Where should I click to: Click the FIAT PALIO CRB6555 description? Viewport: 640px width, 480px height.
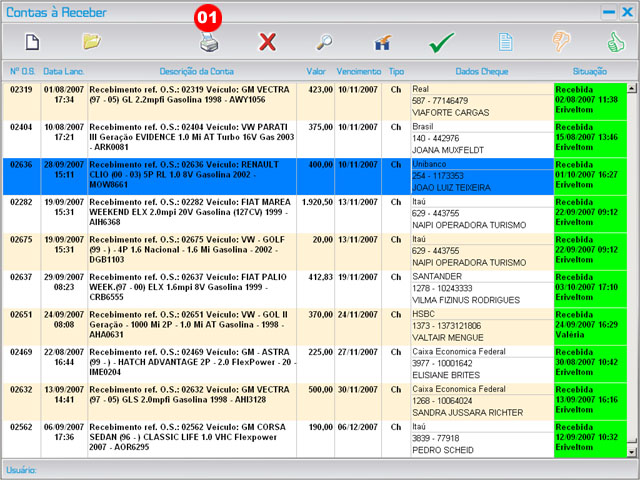(188, 287)
